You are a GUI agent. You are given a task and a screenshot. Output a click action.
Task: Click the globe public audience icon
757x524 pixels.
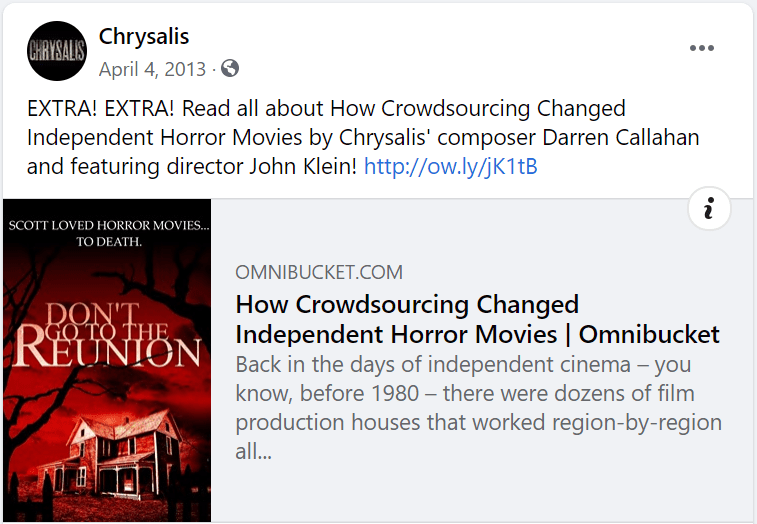(230, 69)
